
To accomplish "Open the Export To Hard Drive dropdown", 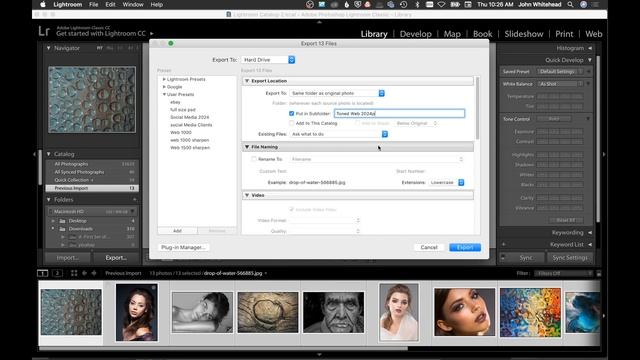I will (x=268, y=60).
